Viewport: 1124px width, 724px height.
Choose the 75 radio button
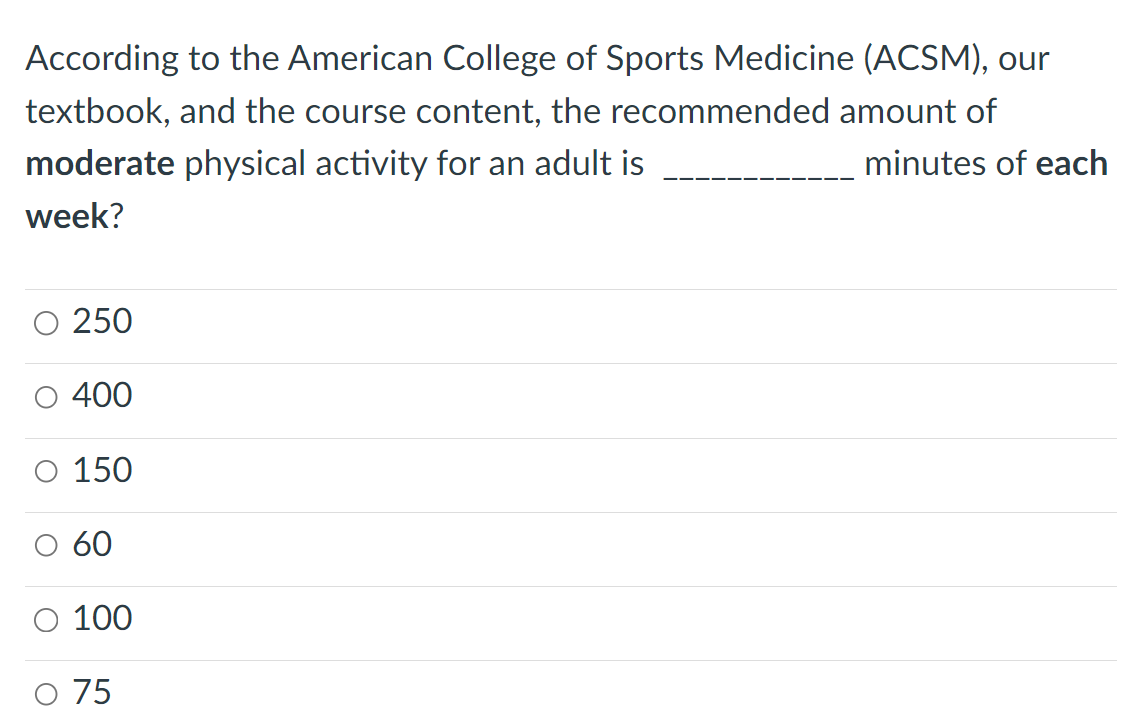[x=46, y=694]
